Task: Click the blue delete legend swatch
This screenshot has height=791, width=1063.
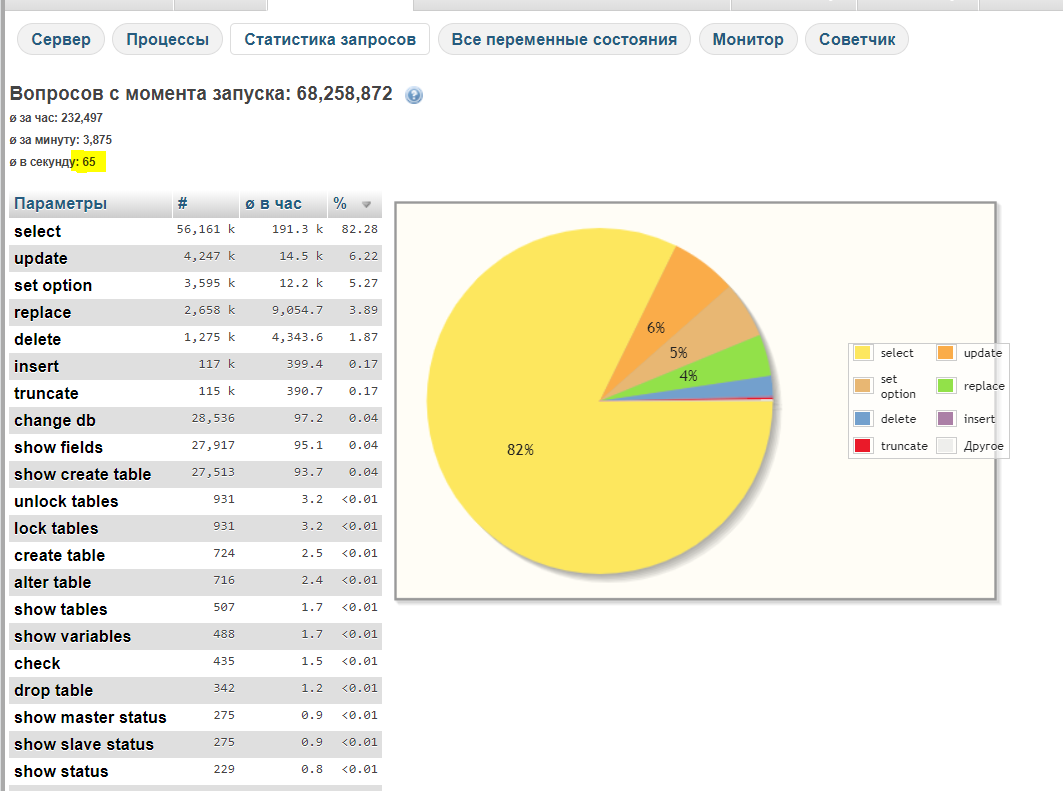Action: (x=863, y=419)
